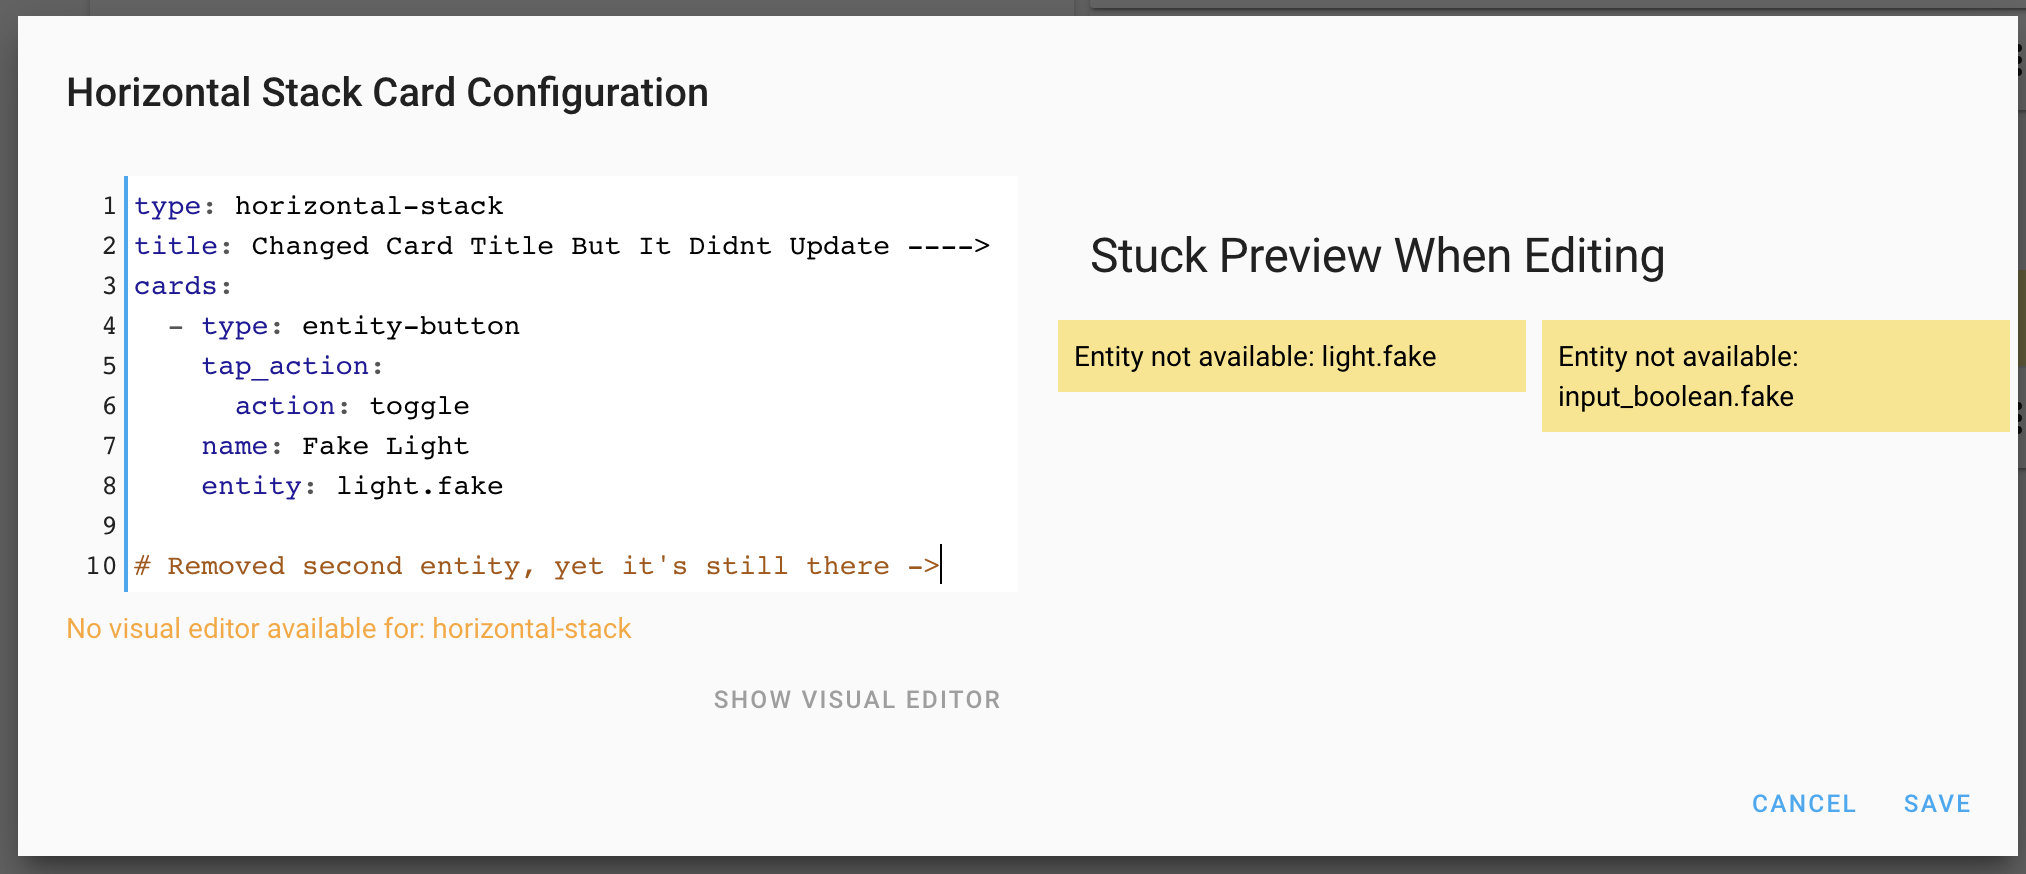Viewport: 2026px width, 874px height.
Task: Click the 'entity: light.fake' line
Action: click(x=352, y=485)
